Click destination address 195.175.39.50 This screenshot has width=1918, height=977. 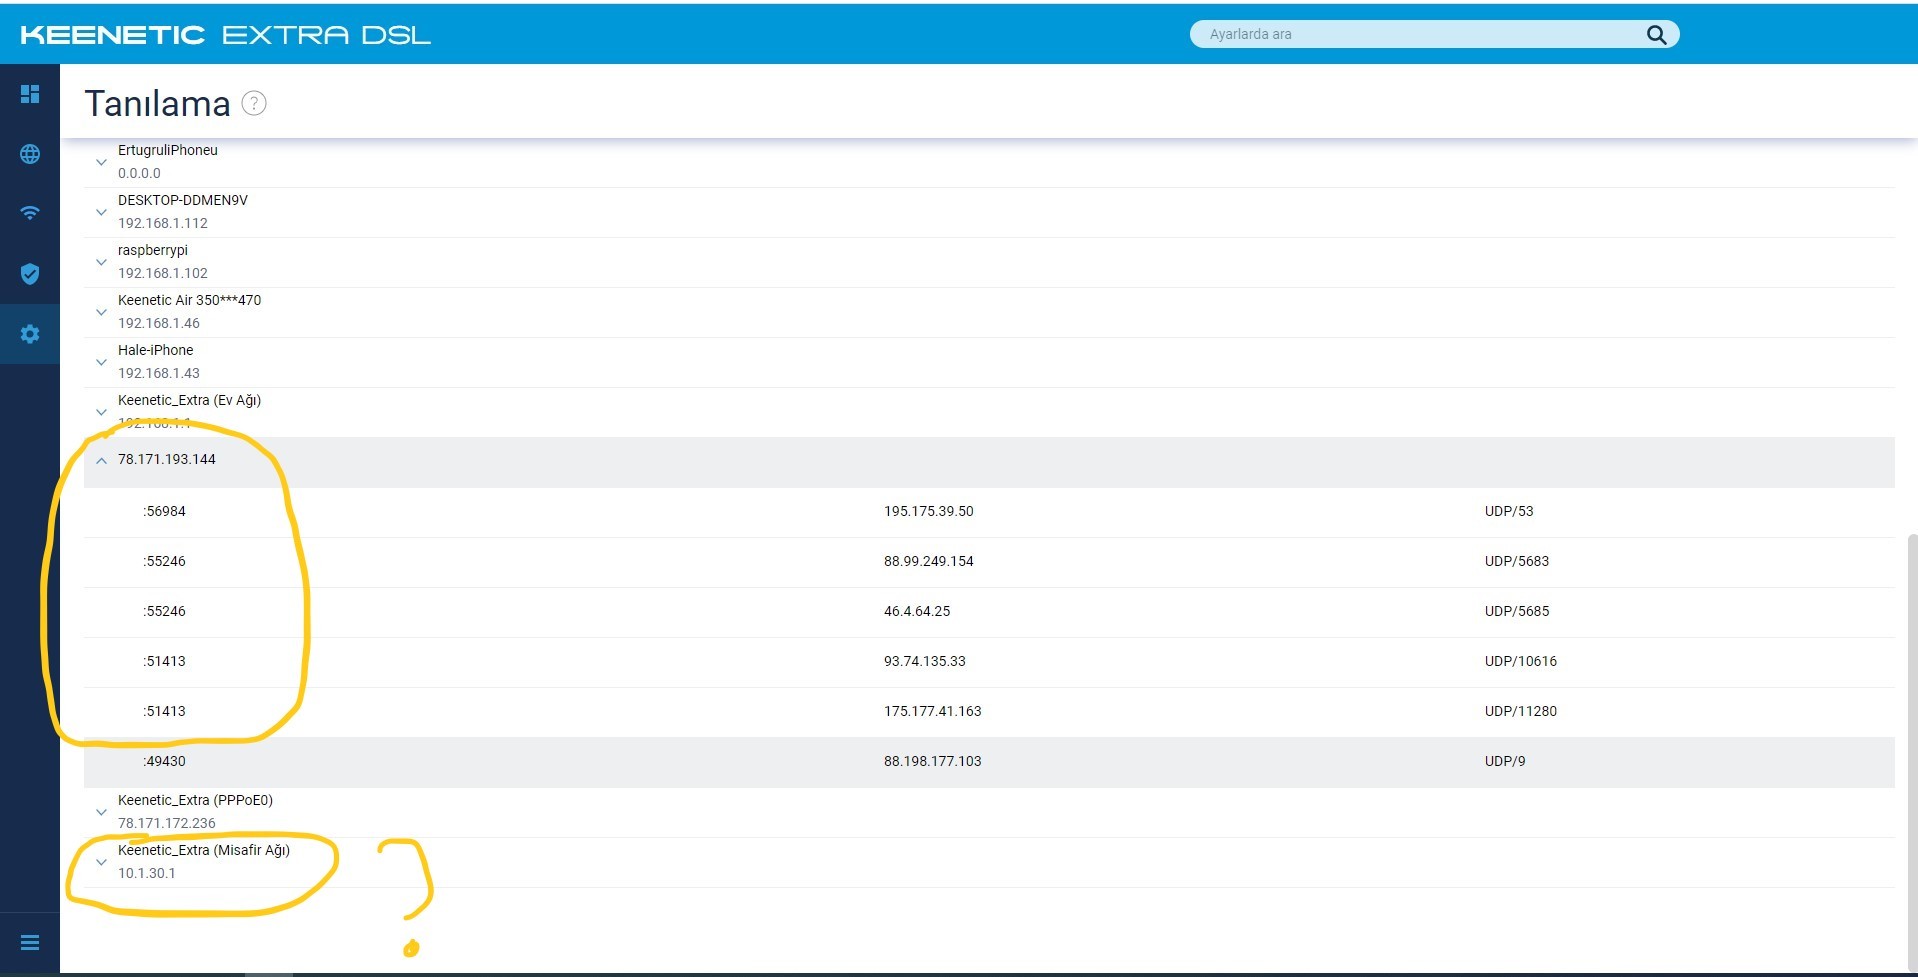(929, 511)
